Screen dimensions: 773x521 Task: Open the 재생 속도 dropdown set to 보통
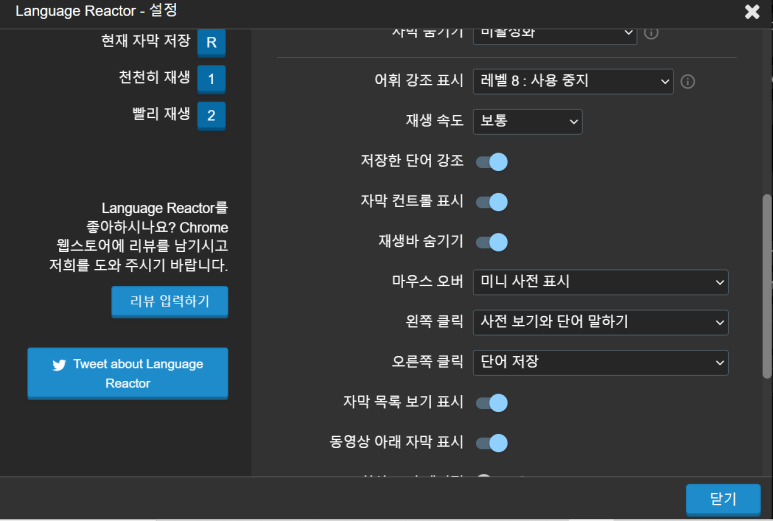[x=527, y=122]
